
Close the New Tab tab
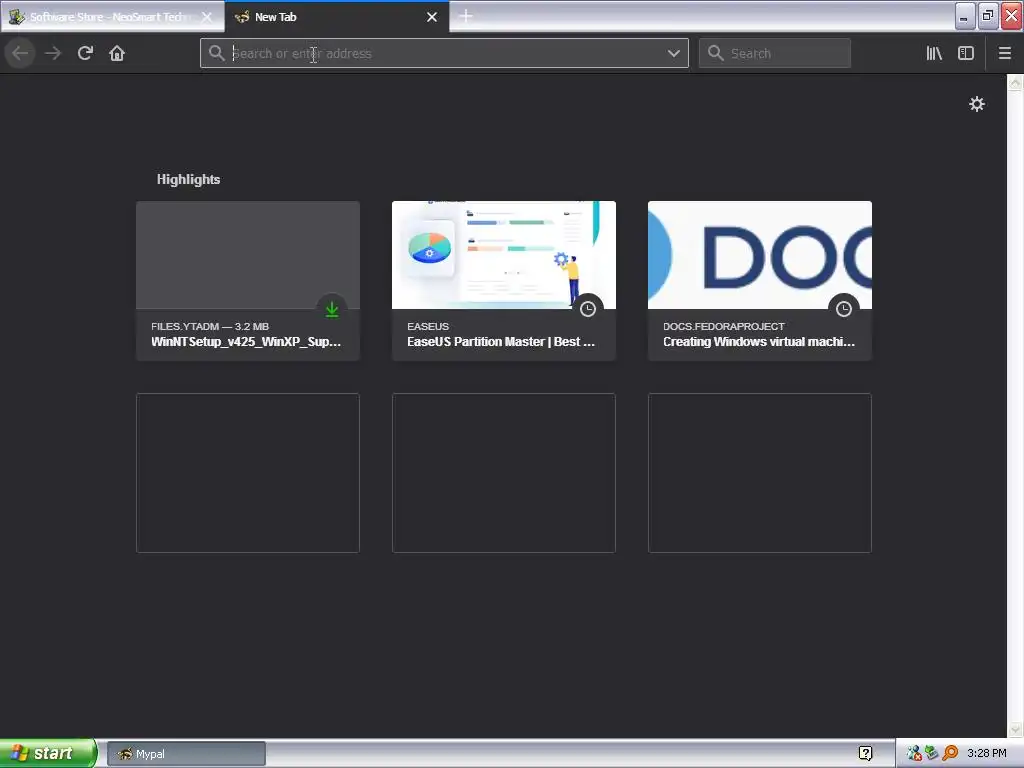[x=432, y=17]
